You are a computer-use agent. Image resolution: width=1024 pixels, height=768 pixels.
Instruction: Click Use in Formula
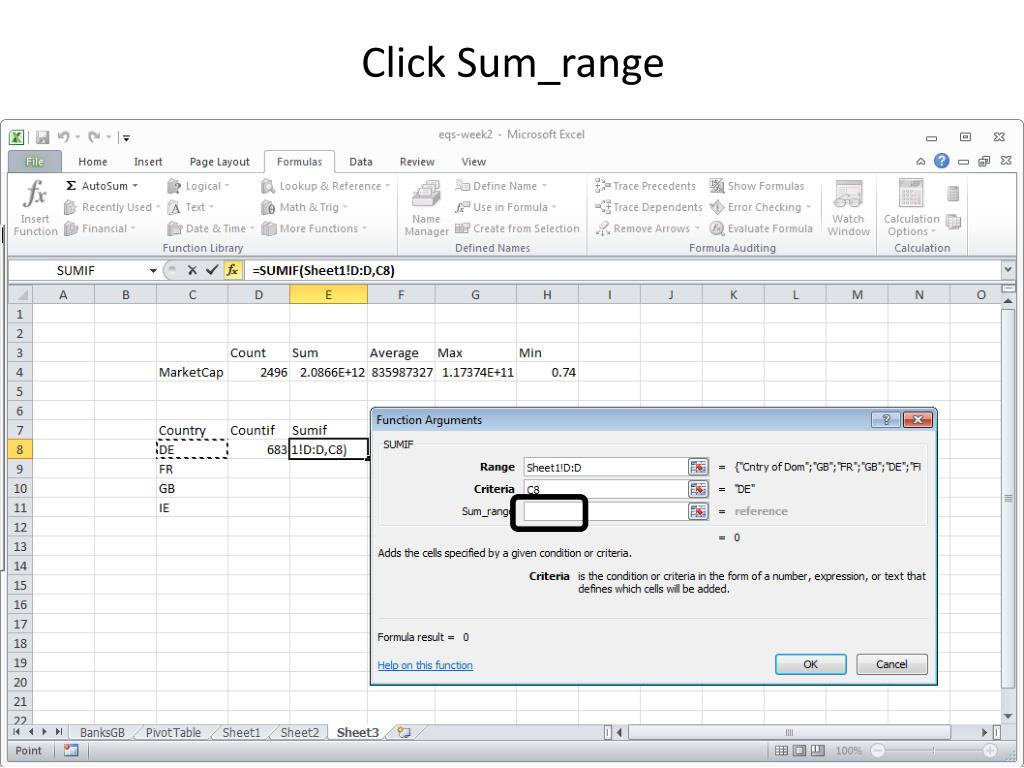505,207
